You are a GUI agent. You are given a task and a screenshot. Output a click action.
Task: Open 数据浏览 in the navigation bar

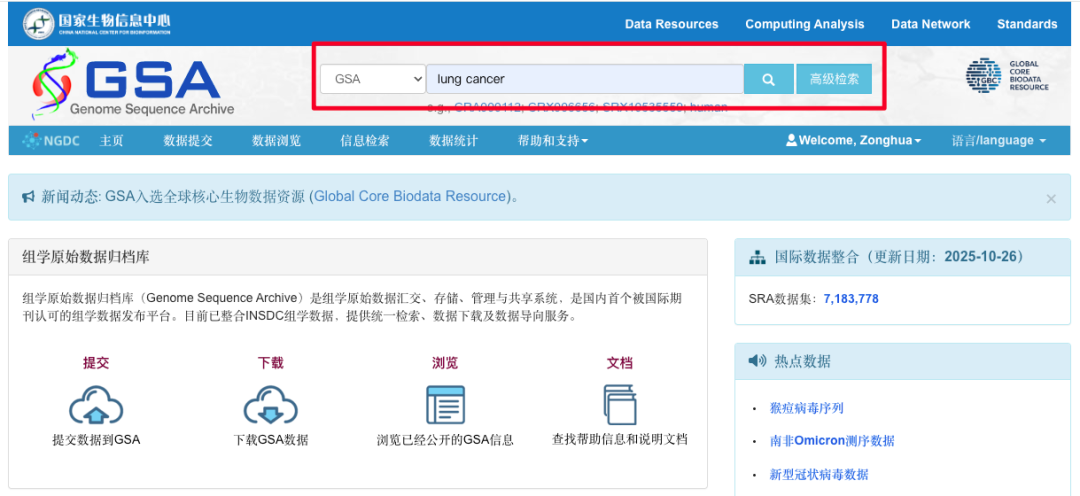pos(277,141)
